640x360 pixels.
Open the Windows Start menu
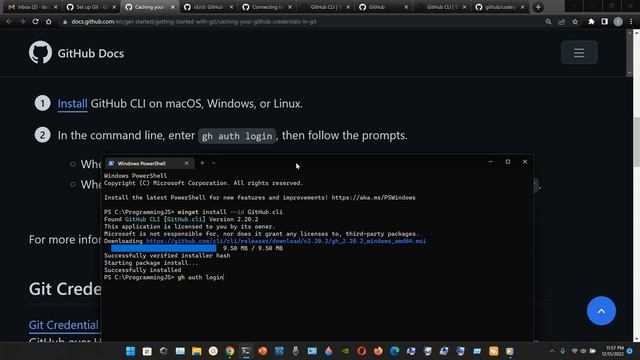tap(131, 351)
